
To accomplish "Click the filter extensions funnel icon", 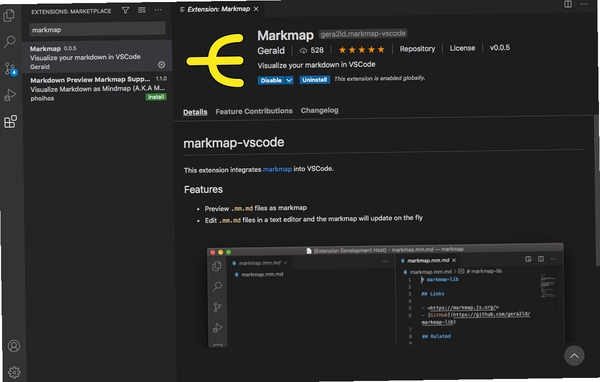I will (125, 10).
